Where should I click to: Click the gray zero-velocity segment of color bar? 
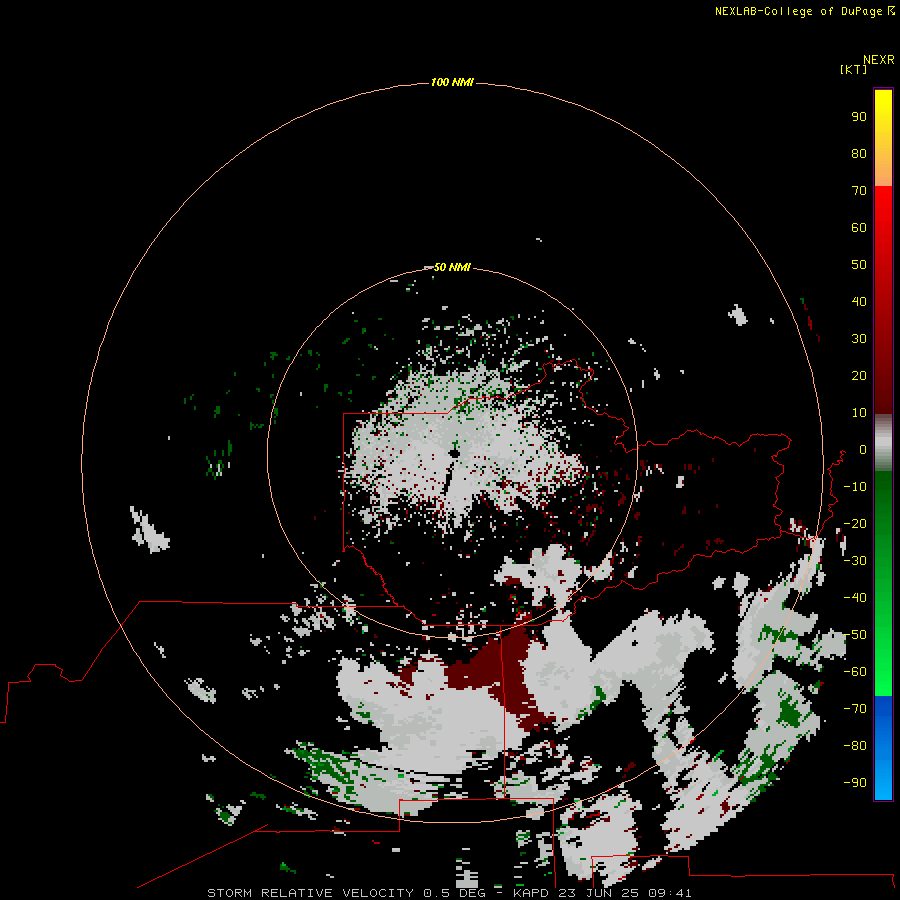pyautogui.click(x=883, y=443)
